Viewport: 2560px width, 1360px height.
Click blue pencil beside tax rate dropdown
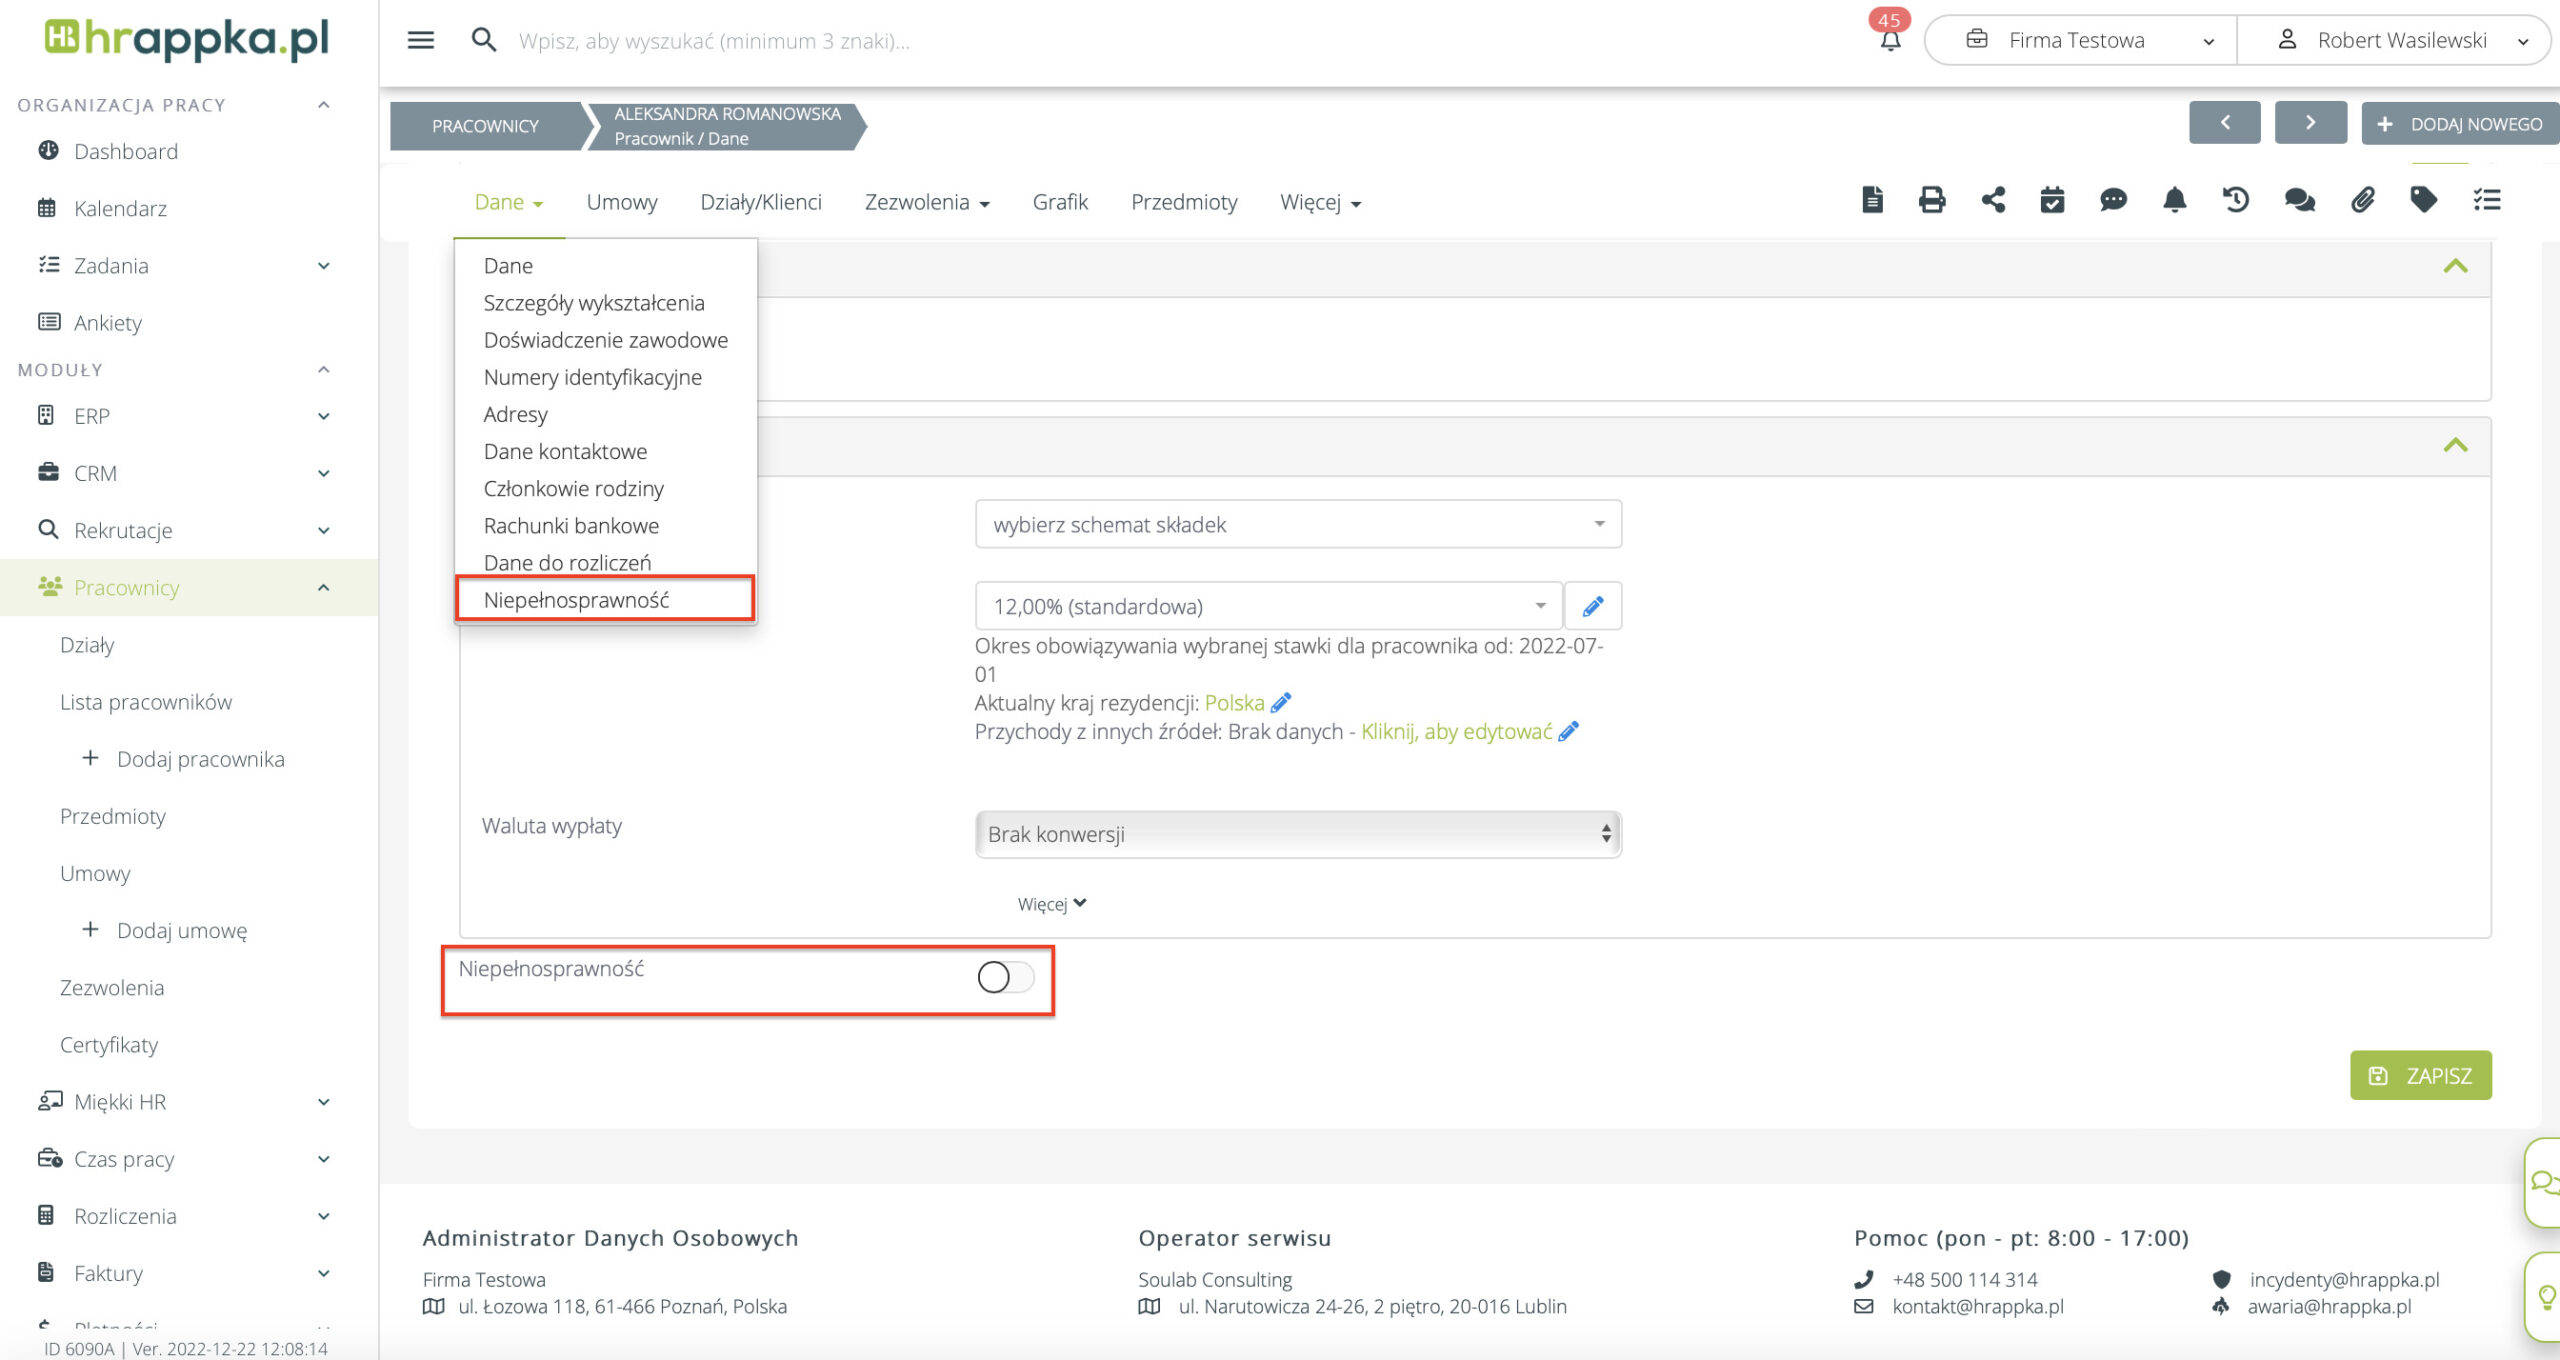click(x=1593, y=606)
